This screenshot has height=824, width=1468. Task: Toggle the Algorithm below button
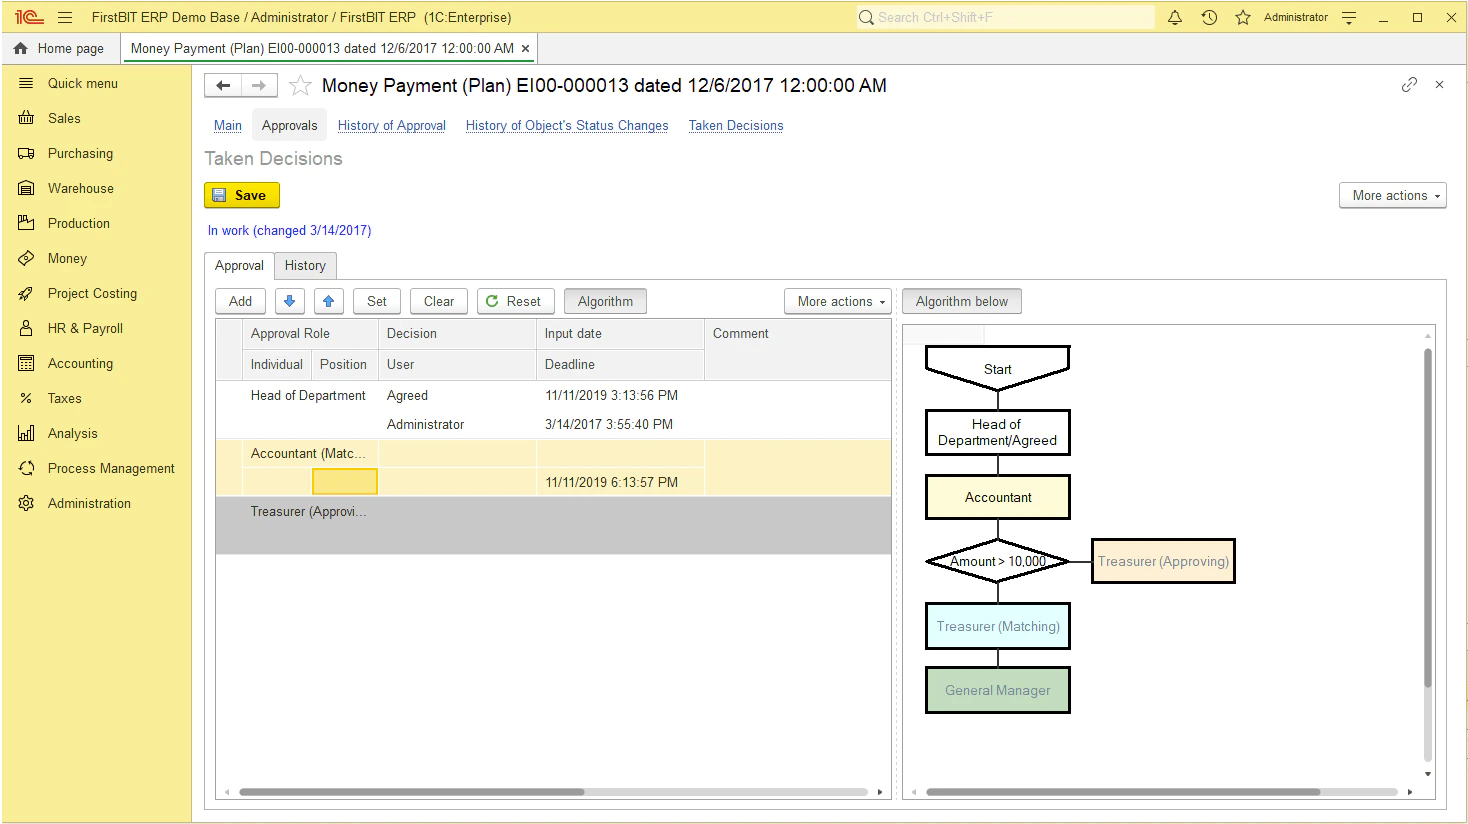click(x=962, y=301)
